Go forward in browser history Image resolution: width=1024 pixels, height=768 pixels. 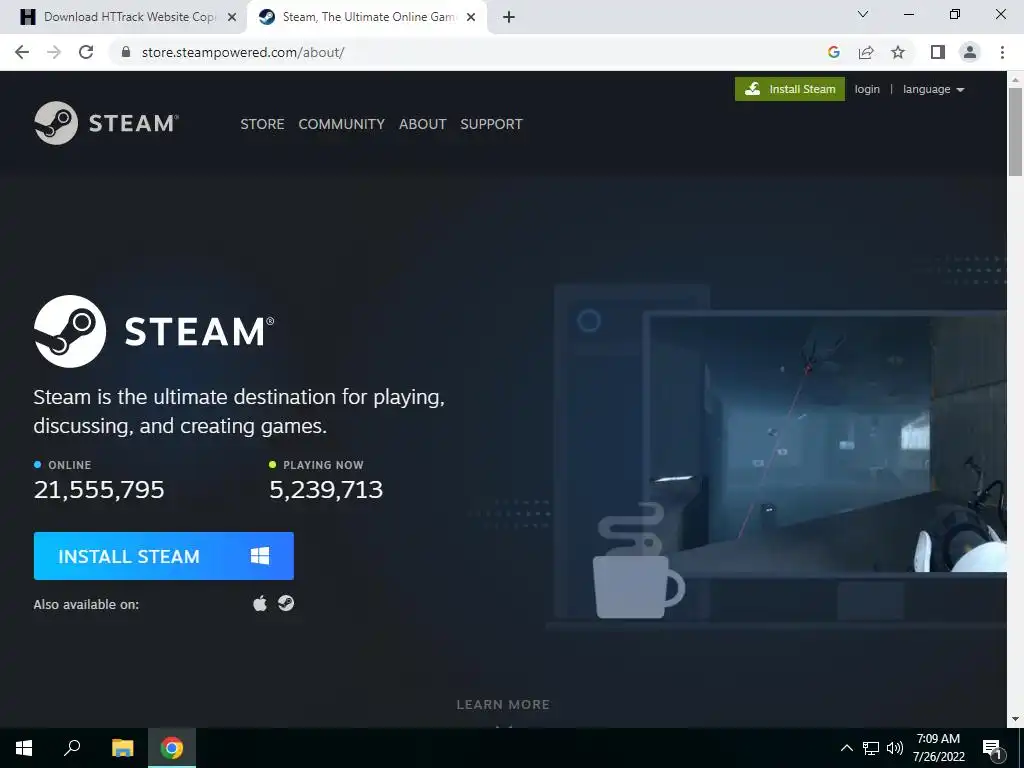[54, 52]
